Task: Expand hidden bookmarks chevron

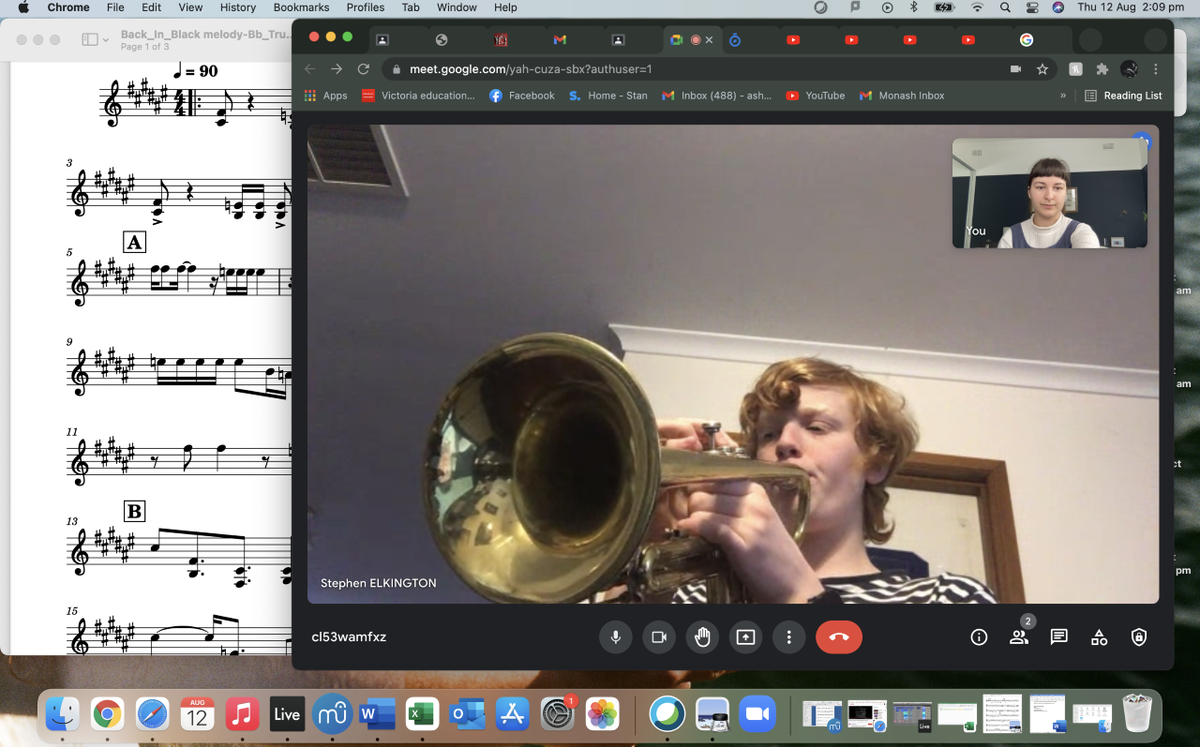Action: [x=1062, y=96]
